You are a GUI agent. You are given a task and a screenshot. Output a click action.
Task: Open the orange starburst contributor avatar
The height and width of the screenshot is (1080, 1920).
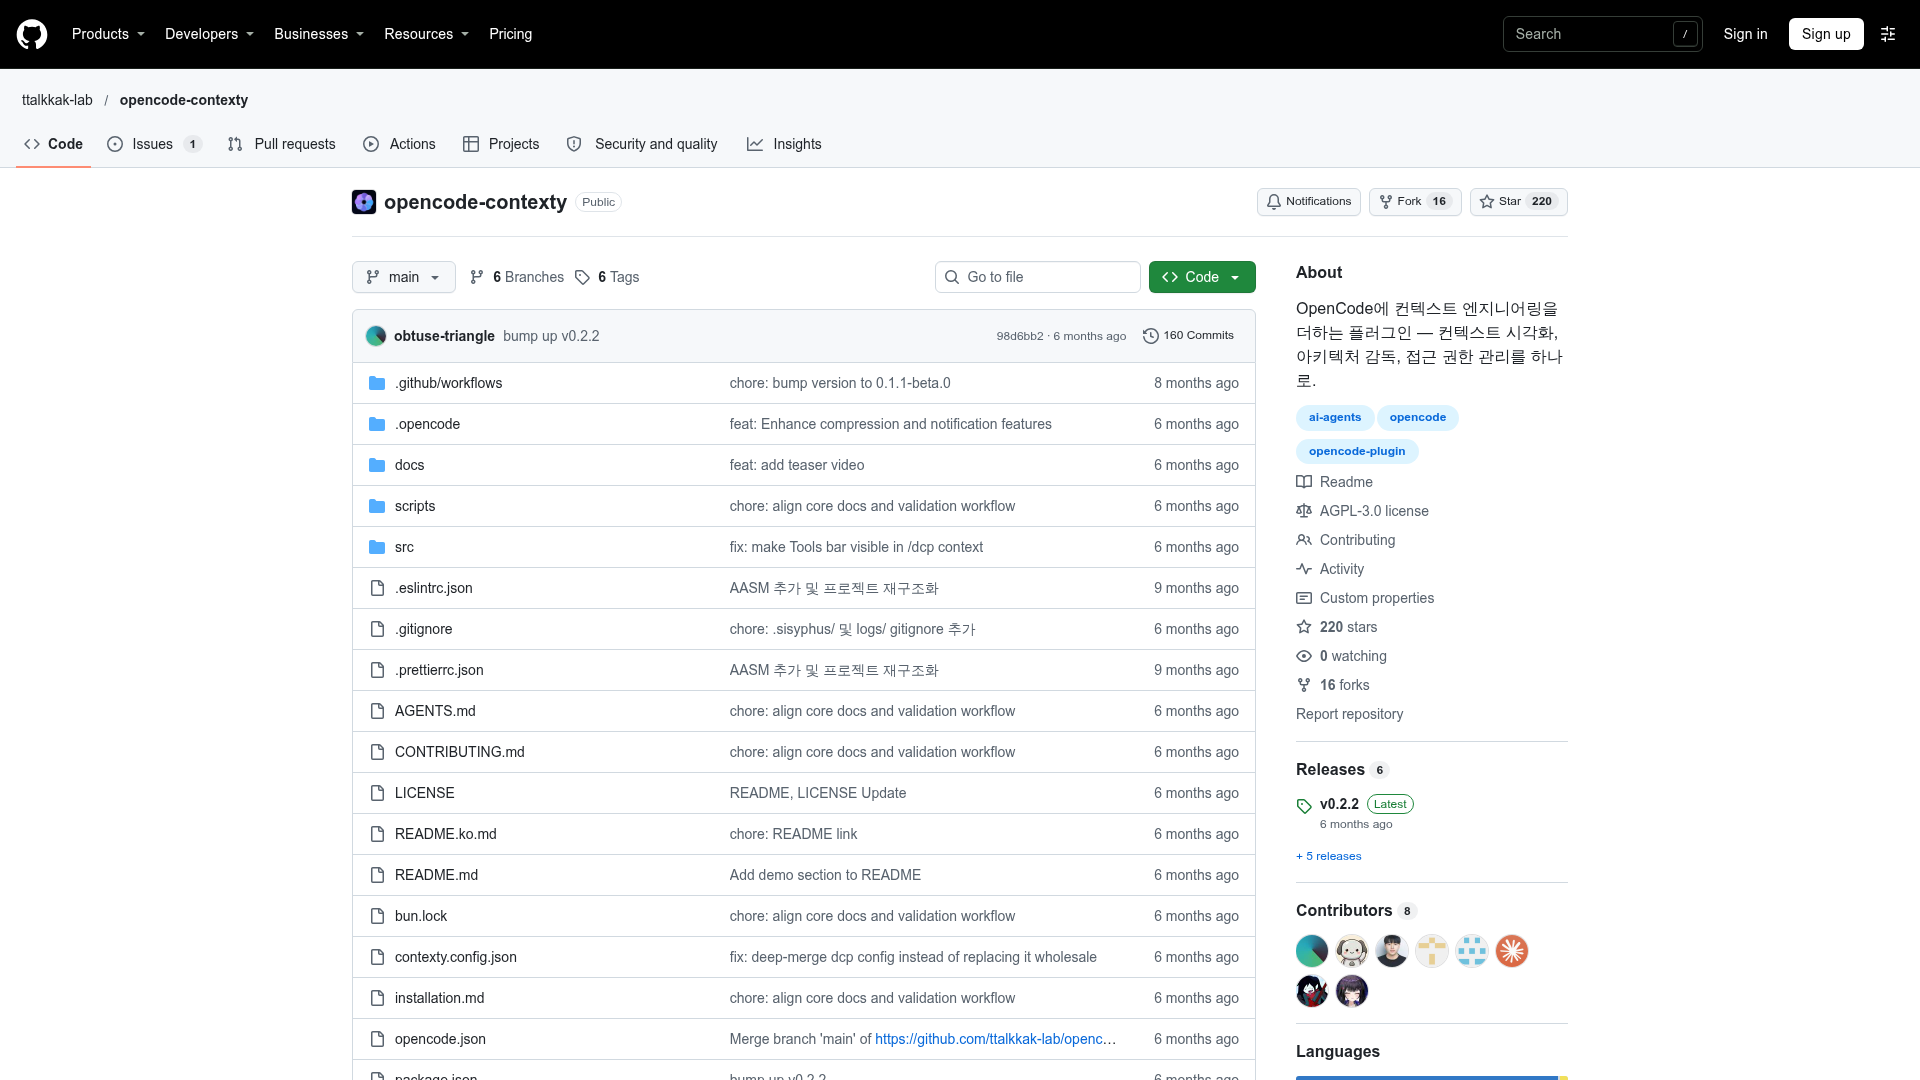pyautogui.click(x=1512, y=951)
